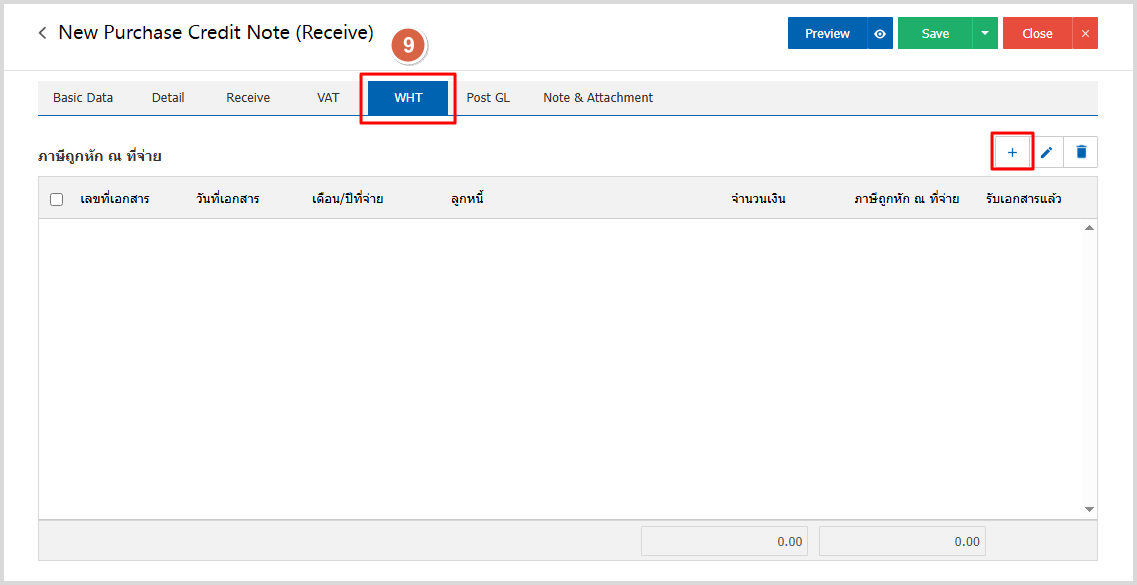Select the WHT tab
This screenshot has height=585, width=1137.
pyautogui.click(x=408, y=98)
